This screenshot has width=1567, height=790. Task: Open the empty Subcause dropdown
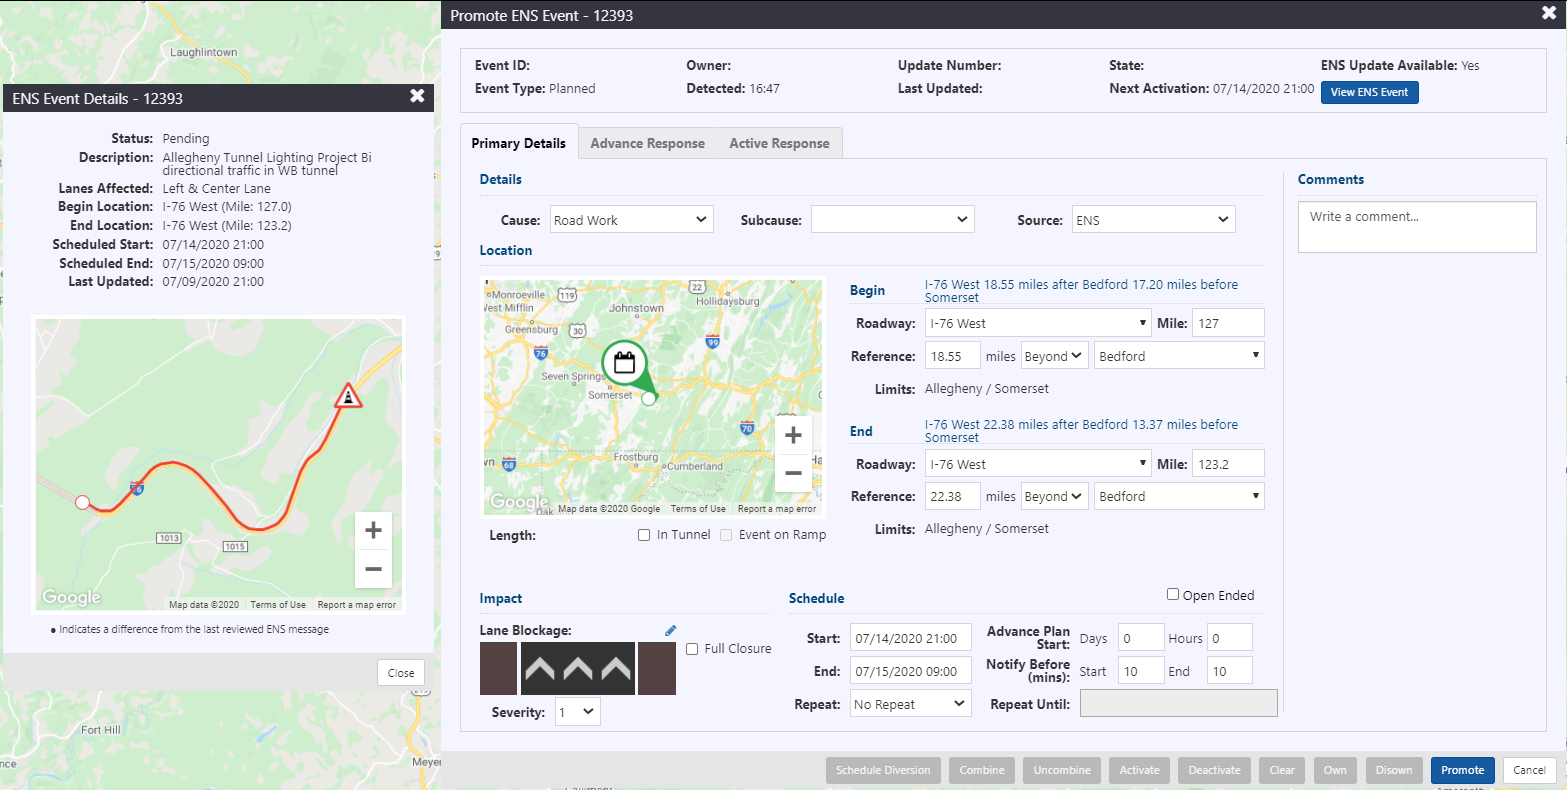[893, 220]
